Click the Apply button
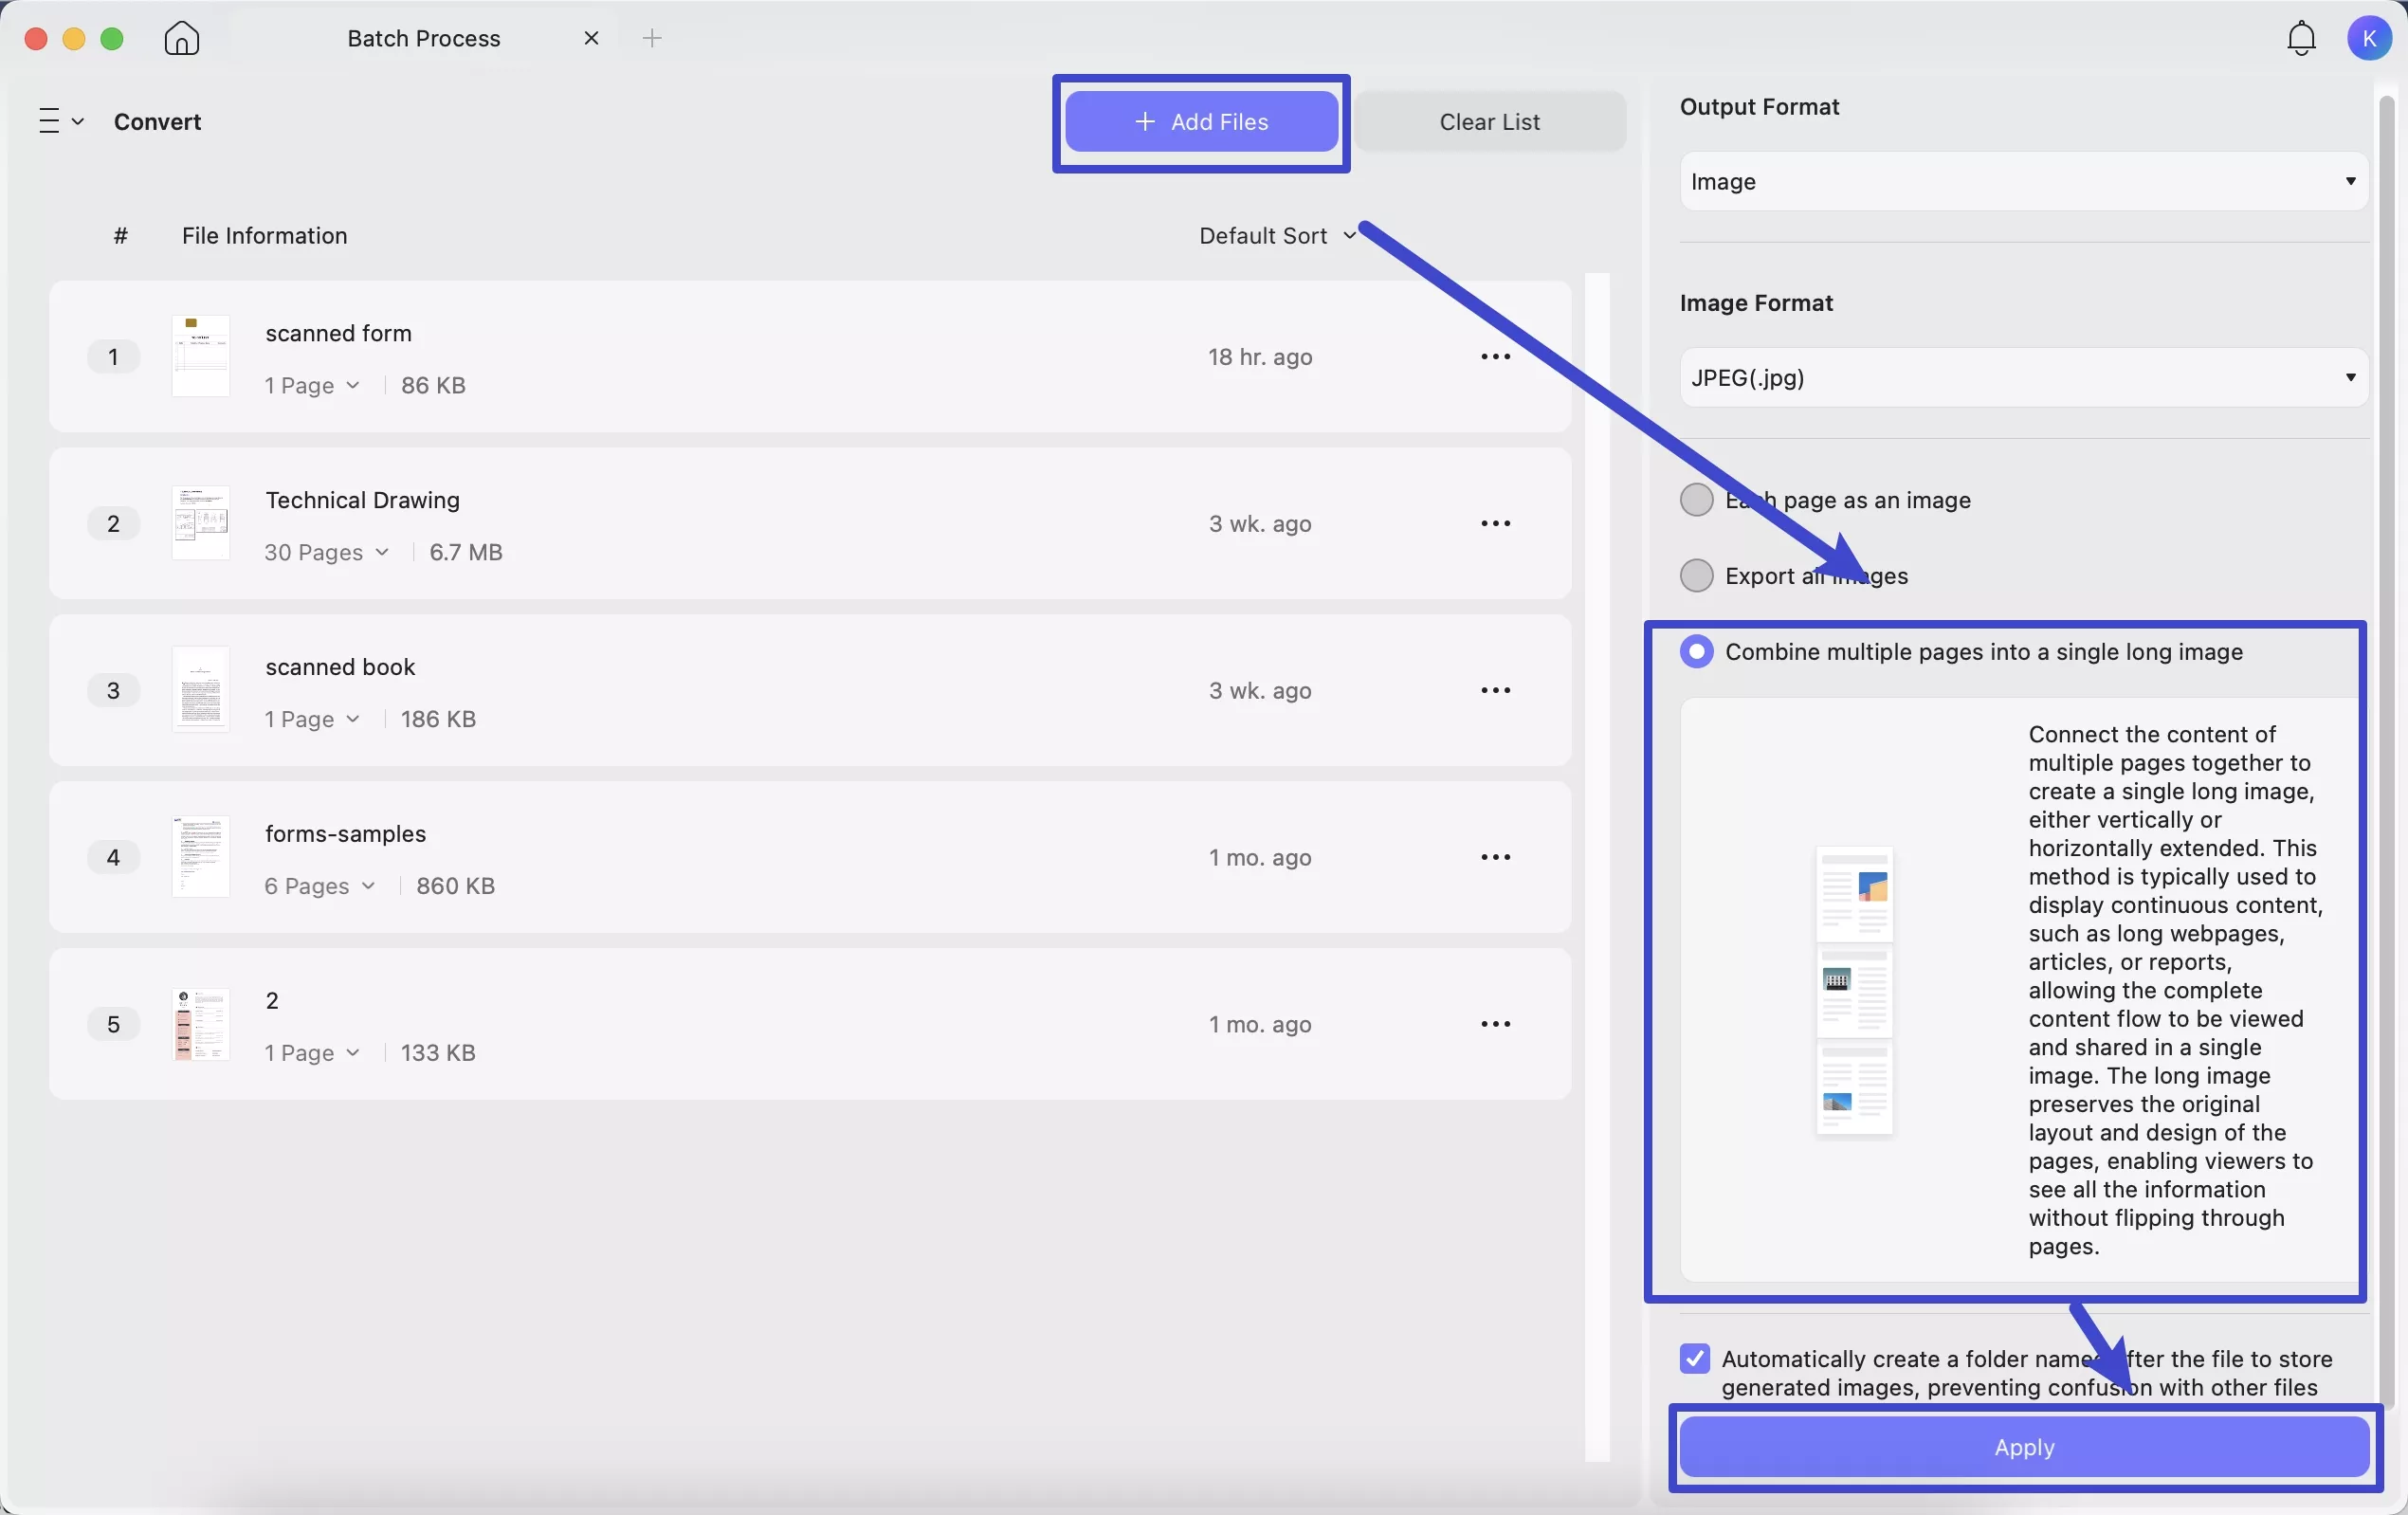Image resolution: width=2408 pixels, height=1515 pixels. coord(2023,1447)
